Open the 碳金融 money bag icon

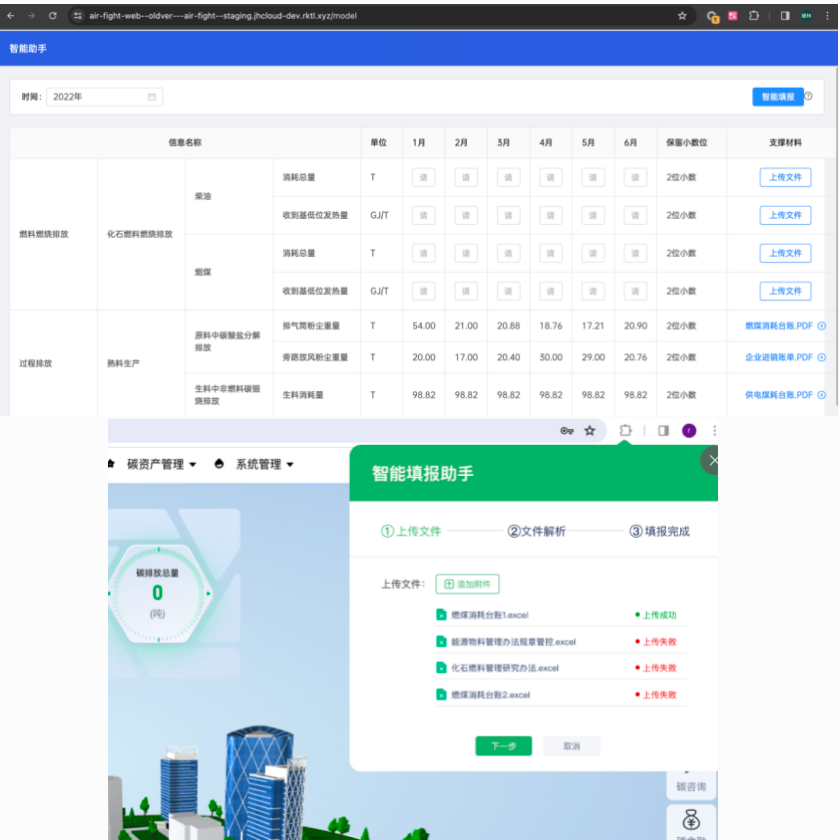tap(691, 821)
